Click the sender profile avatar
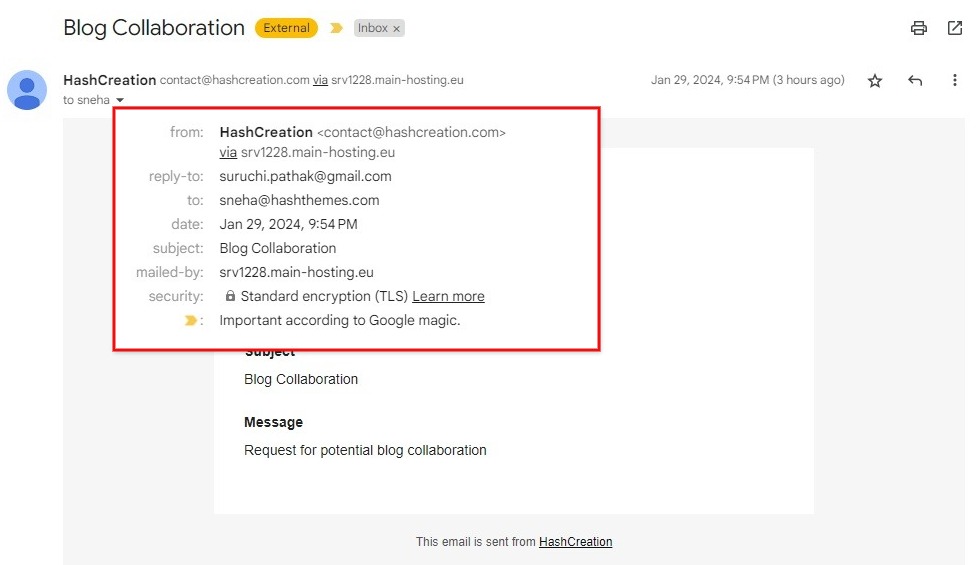980x565 pixels. [x=27, y=90]
